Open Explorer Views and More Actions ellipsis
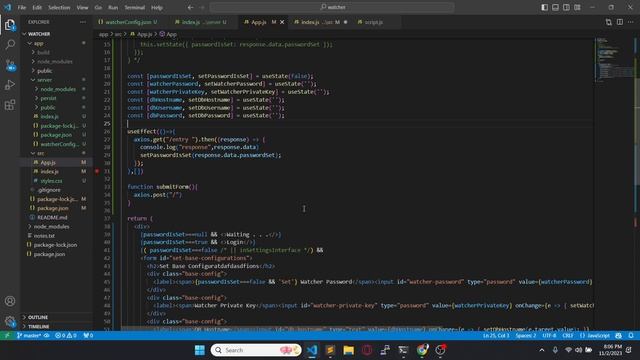Screen dimensions: 640x360 83,22
